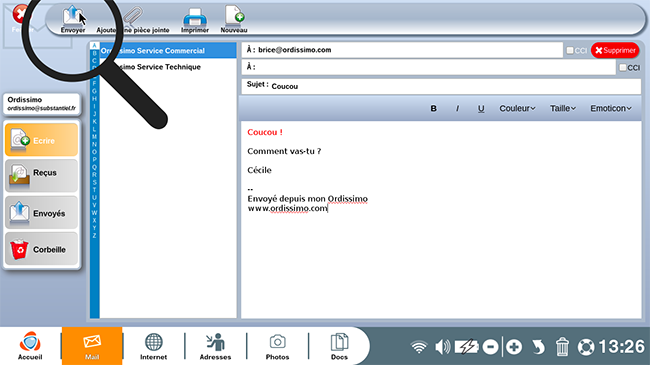Open the Corbeille trash folder
Image resolution: width=650 pixels, height=365 pixels.
41,249
